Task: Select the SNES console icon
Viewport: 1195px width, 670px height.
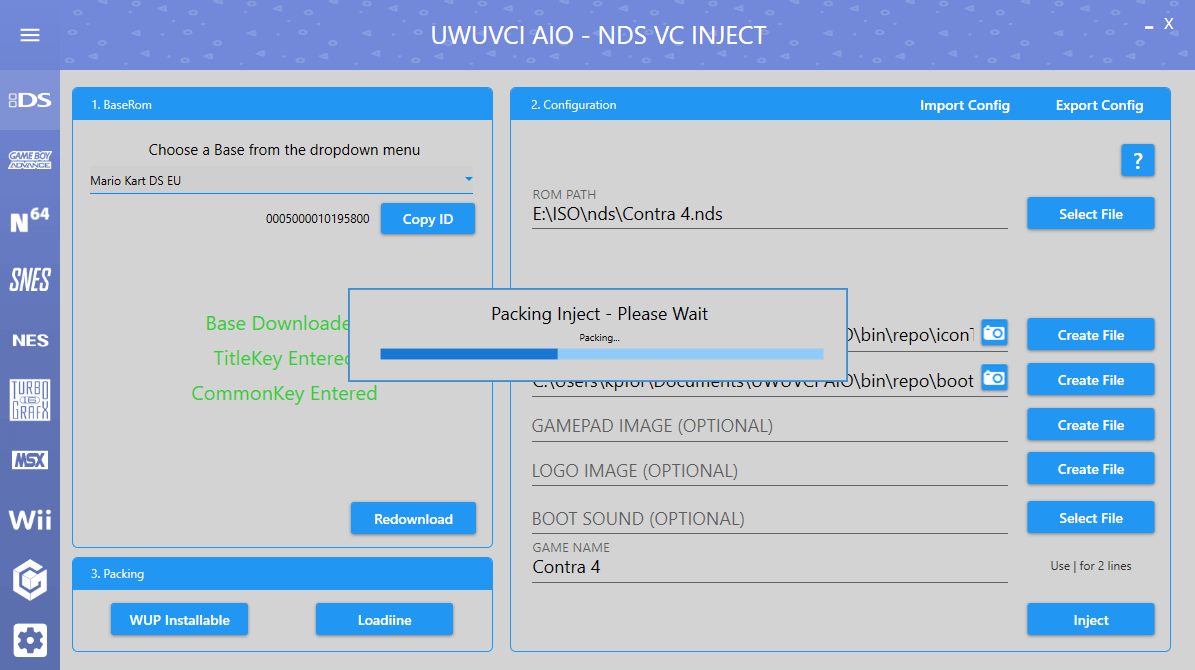Action: pos(29,279)
